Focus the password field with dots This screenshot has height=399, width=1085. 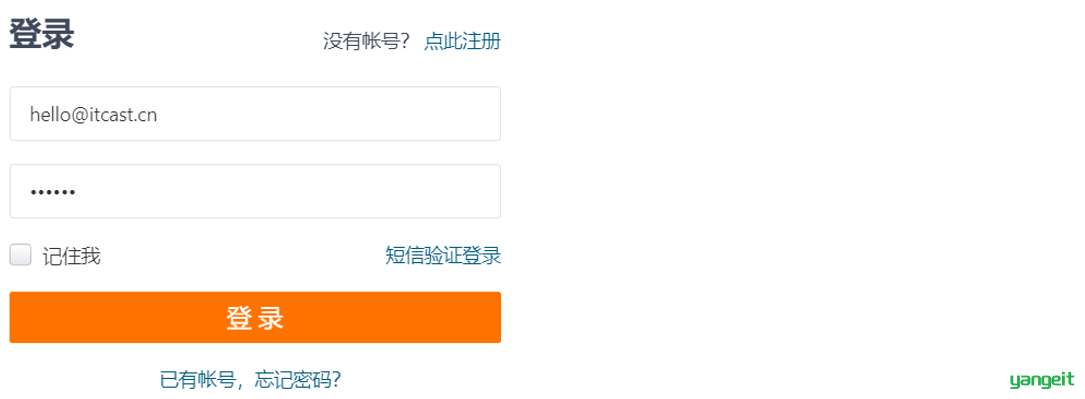(x=255, y=192)
